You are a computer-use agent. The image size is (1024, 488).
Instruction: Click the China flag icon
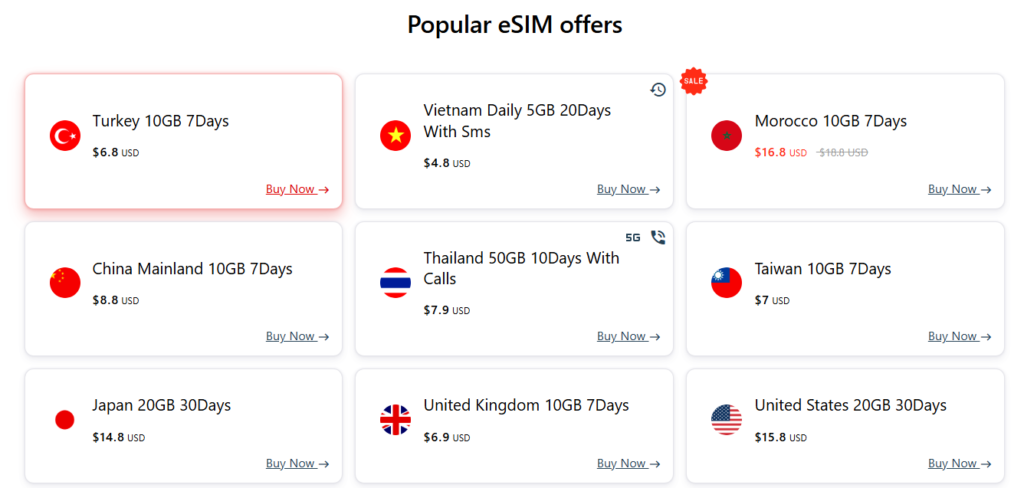tap(65, 283)
